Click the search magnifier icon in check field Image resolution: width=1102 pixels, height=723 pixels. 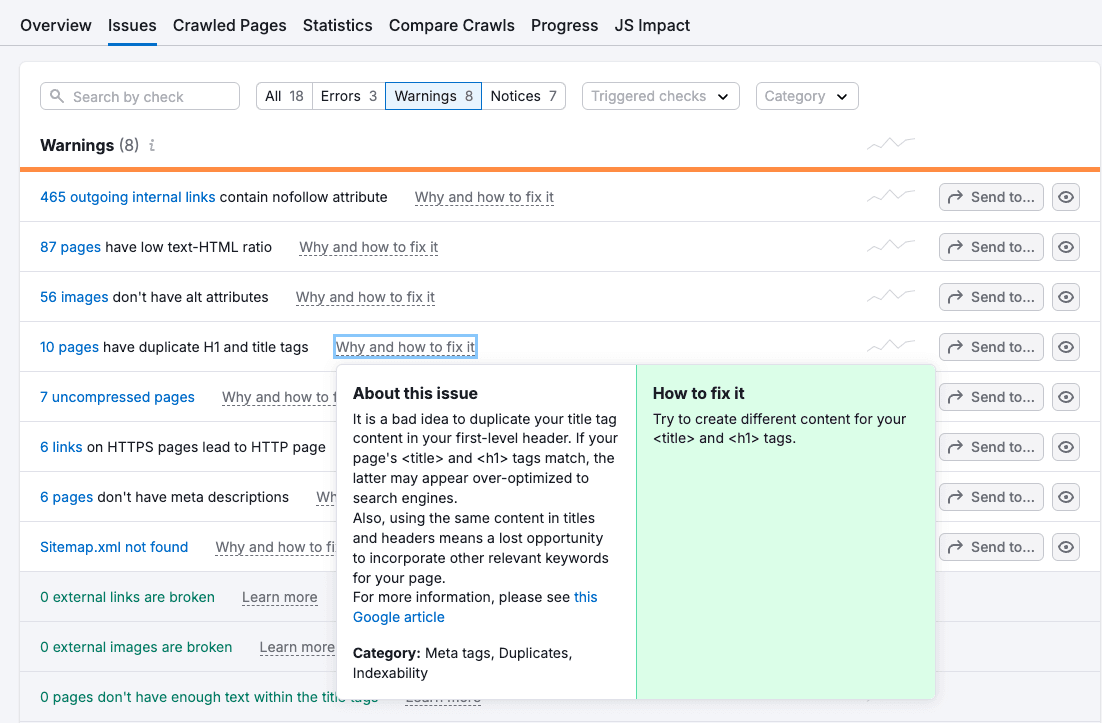[x=57, y=97]
